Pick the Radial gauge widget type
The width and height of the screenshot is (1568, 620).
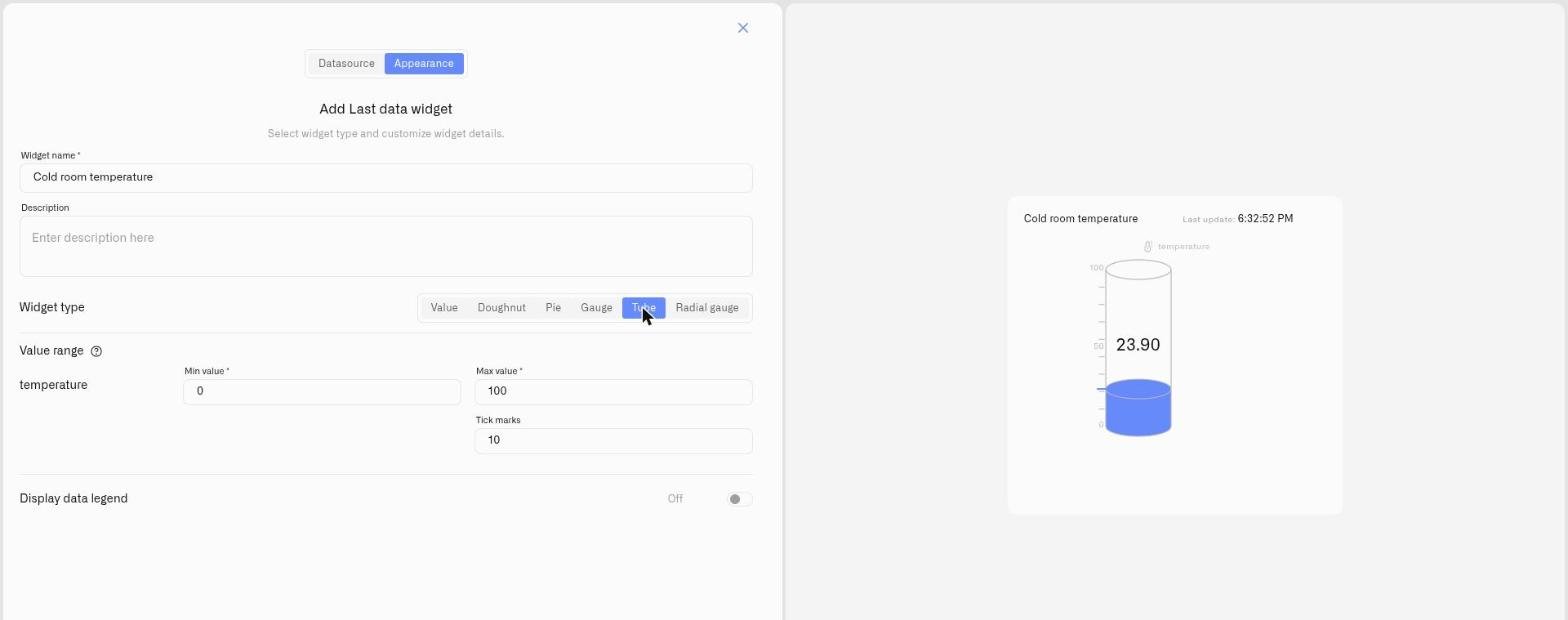[x=707, y=308]
